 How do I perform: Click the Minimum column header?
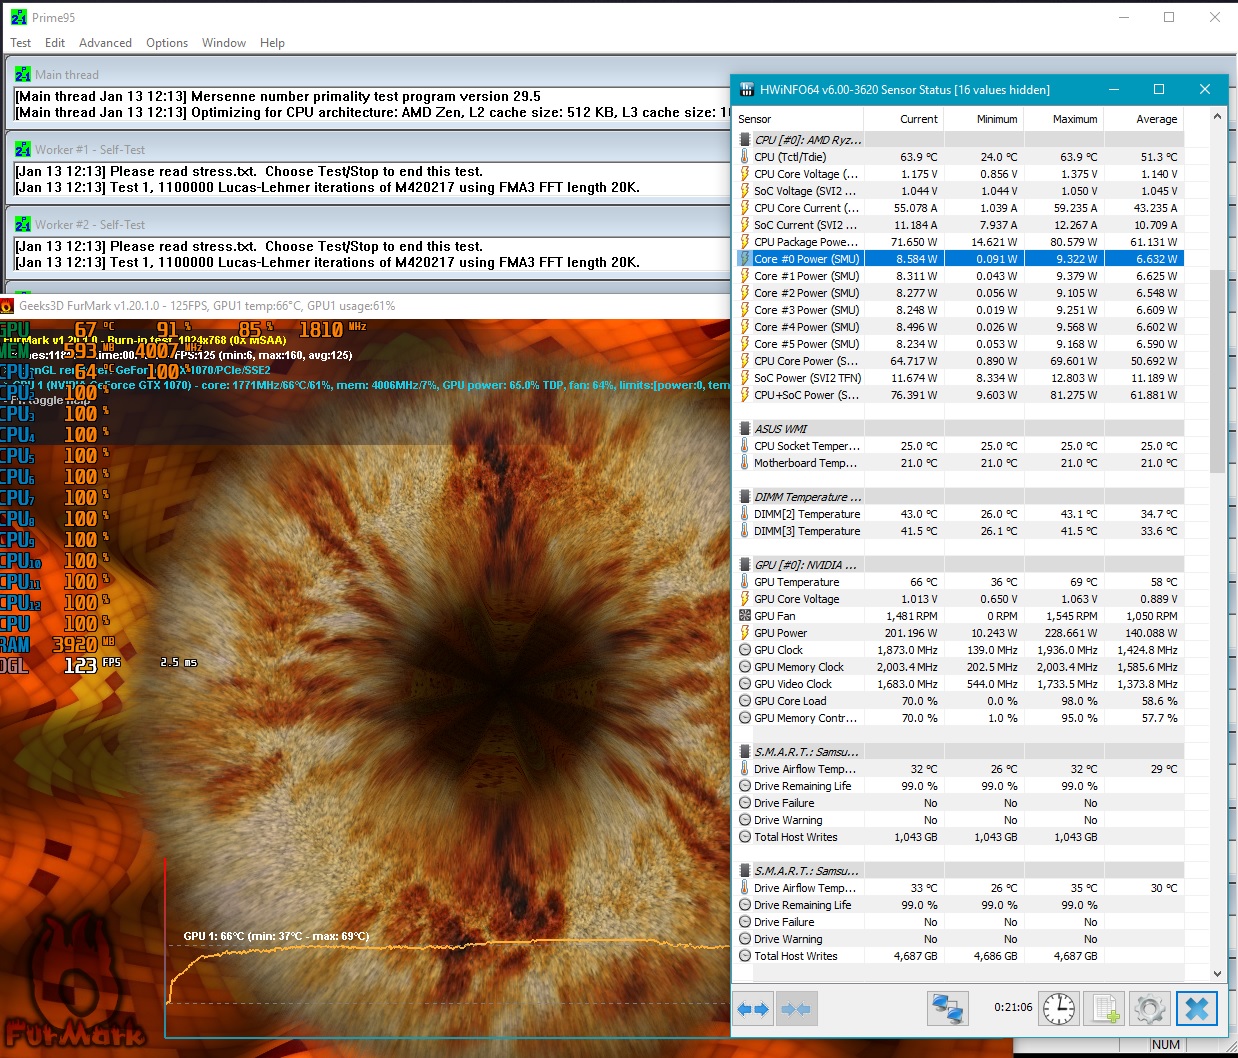[x=984, y=119]
